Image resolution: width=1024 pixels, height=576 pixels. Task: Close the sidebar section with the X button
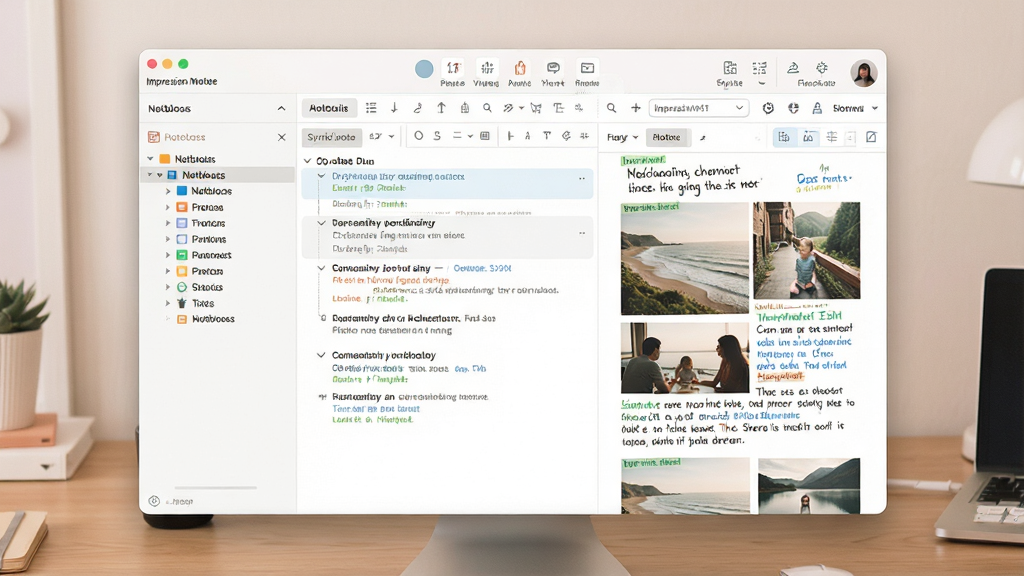[x=281, y=137]
